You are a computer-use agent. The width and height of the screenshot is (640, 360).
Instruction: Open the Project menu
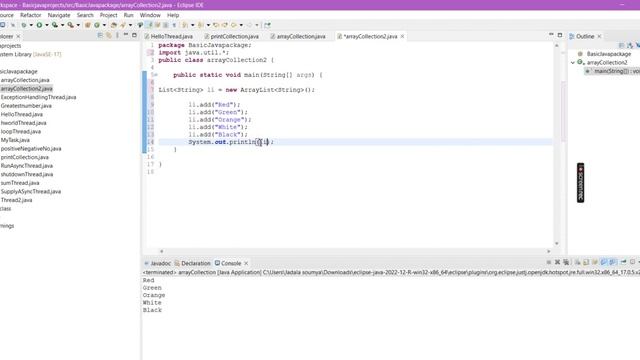[x=108, y=15]
